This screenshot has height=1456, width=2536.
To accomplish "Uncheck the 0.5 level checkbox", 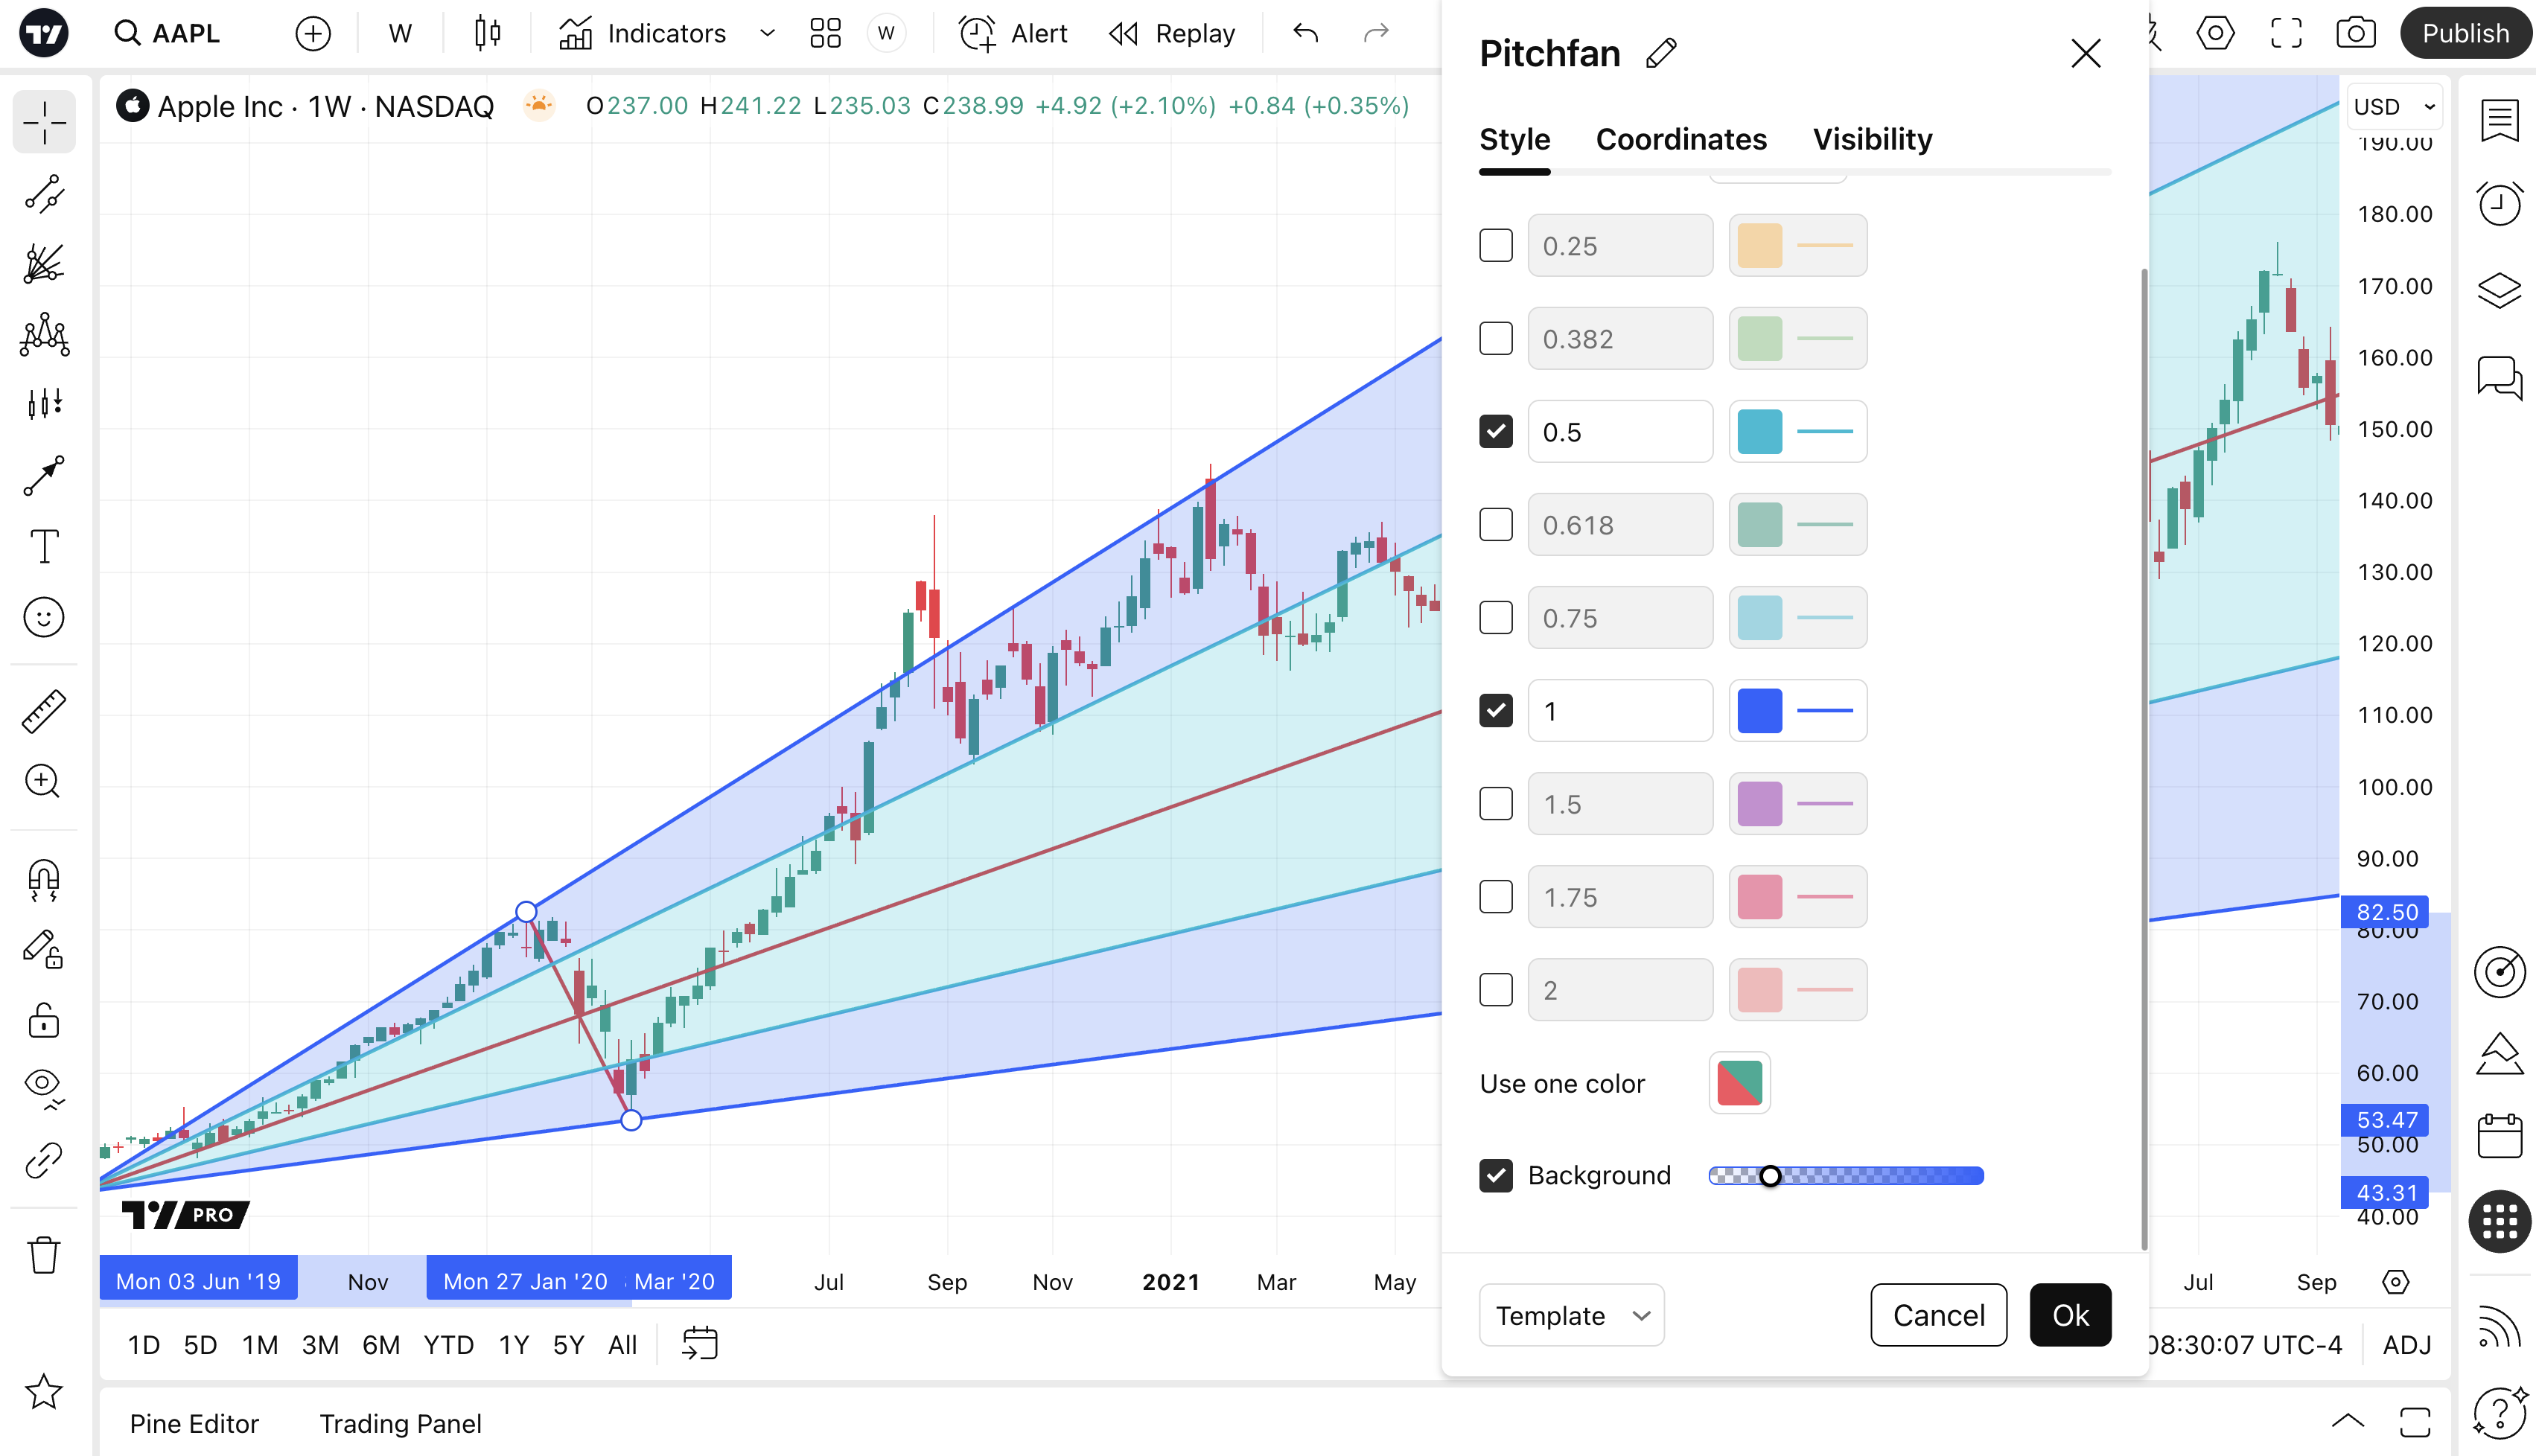I will [x=1496, y=432].
